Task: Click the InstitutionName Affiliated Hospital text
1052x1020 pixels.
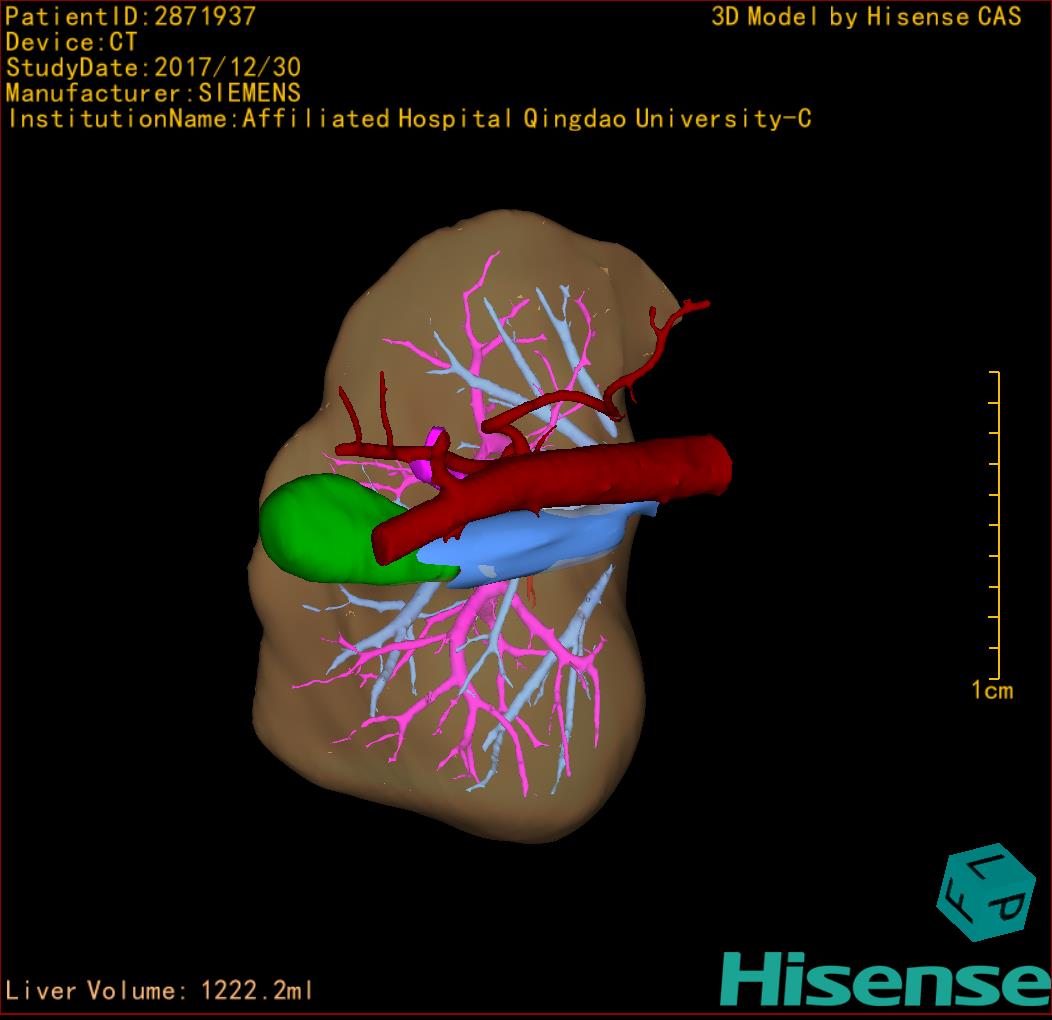Action: [409, 119]
